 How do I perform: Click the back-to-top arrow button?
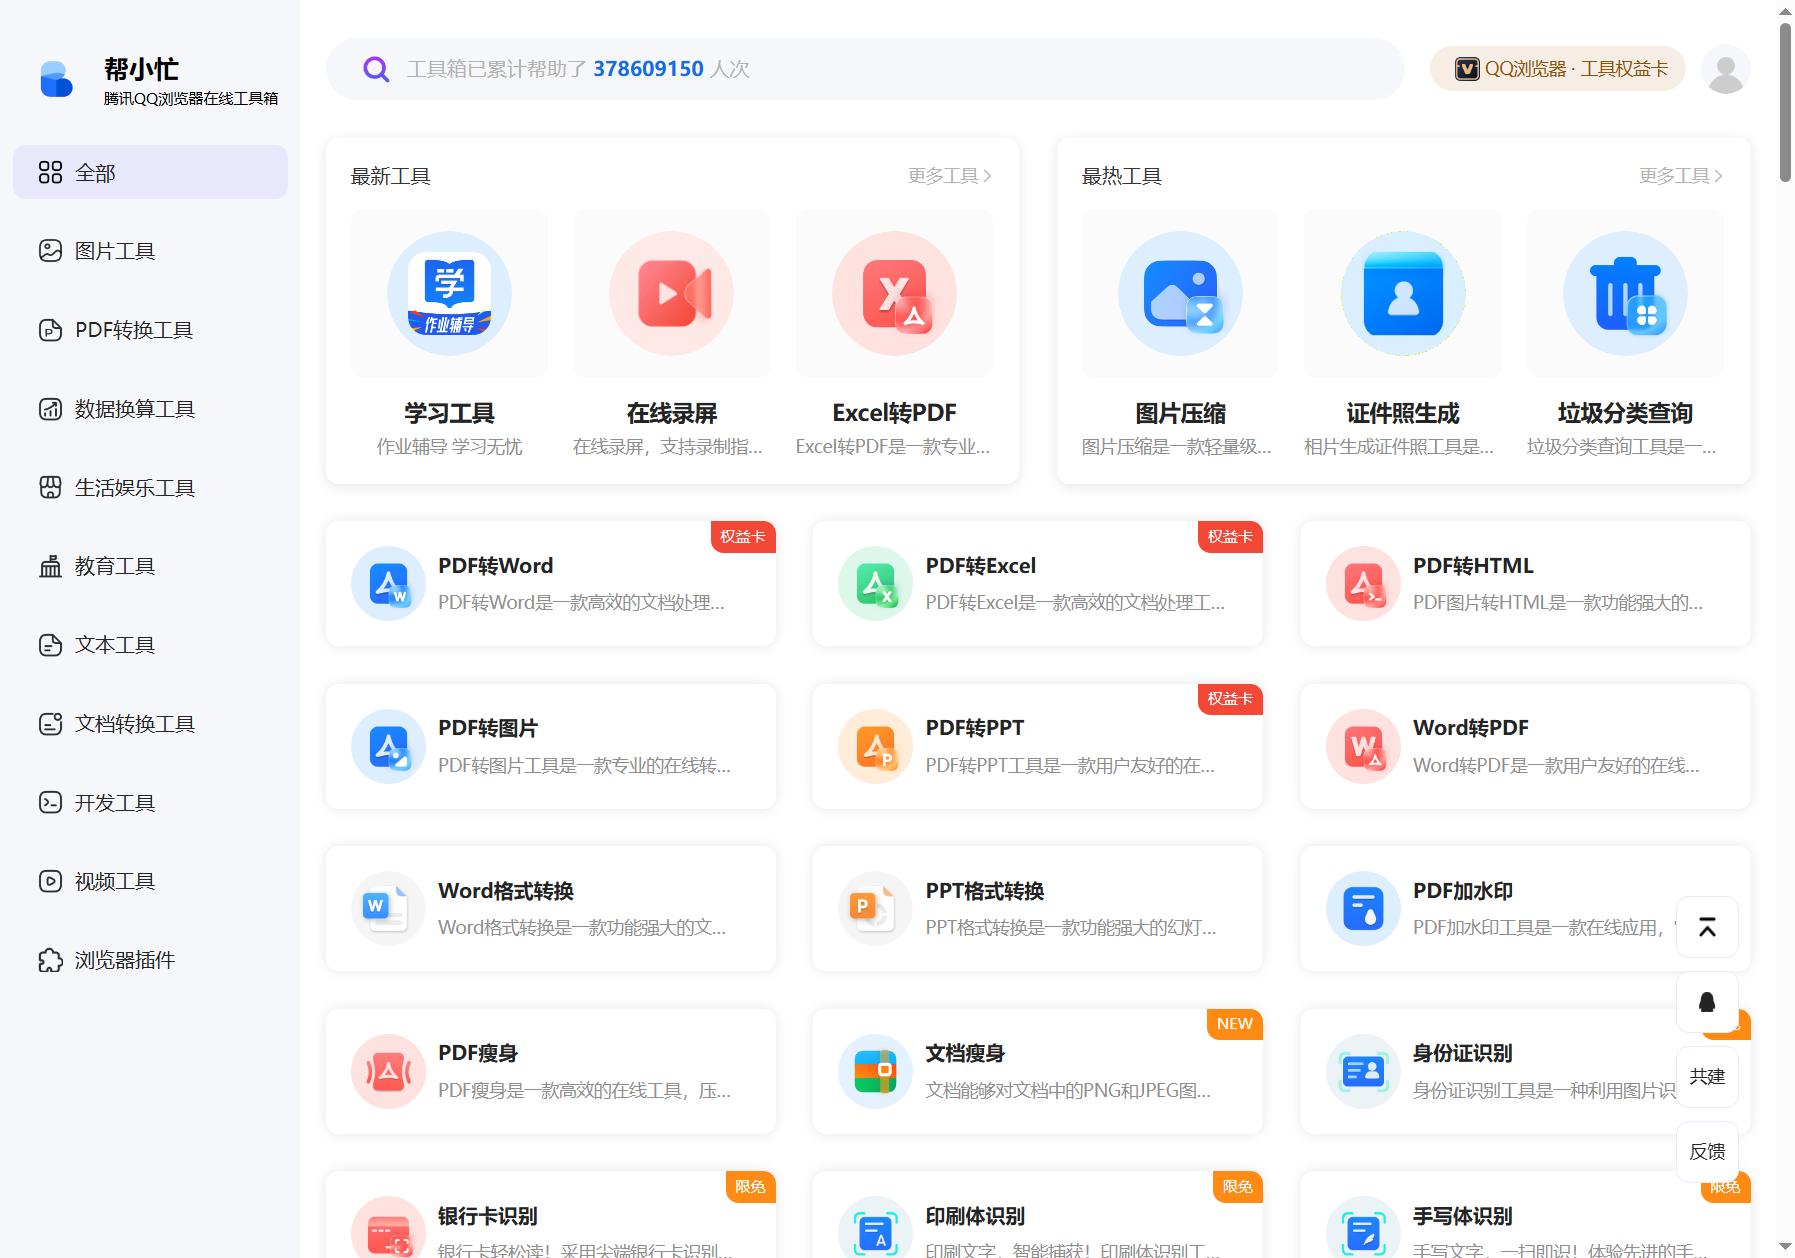pos(1707,927)
